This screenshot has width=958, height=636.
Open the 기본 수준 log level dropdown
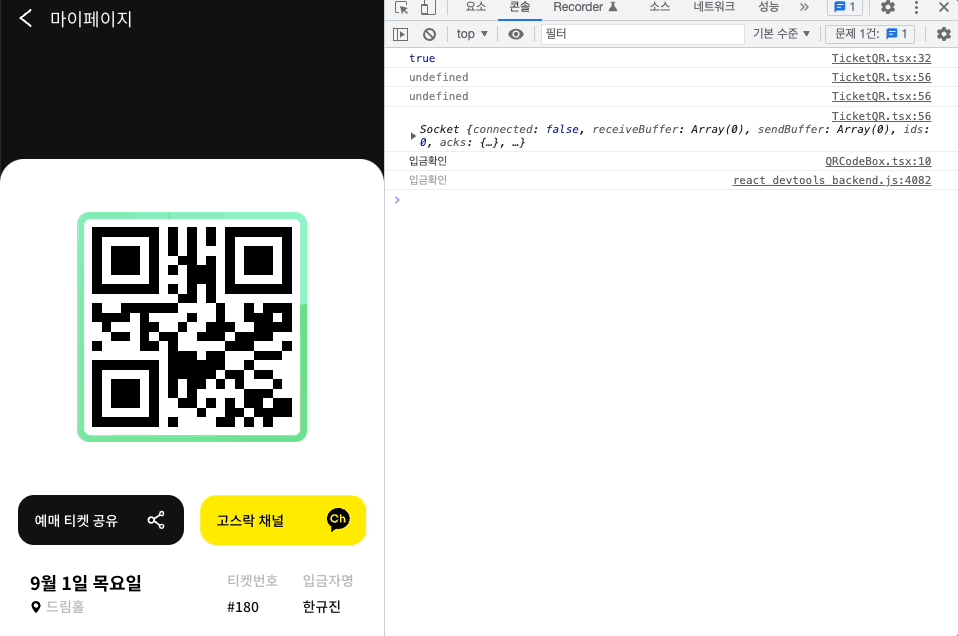[x=781, y=34]
